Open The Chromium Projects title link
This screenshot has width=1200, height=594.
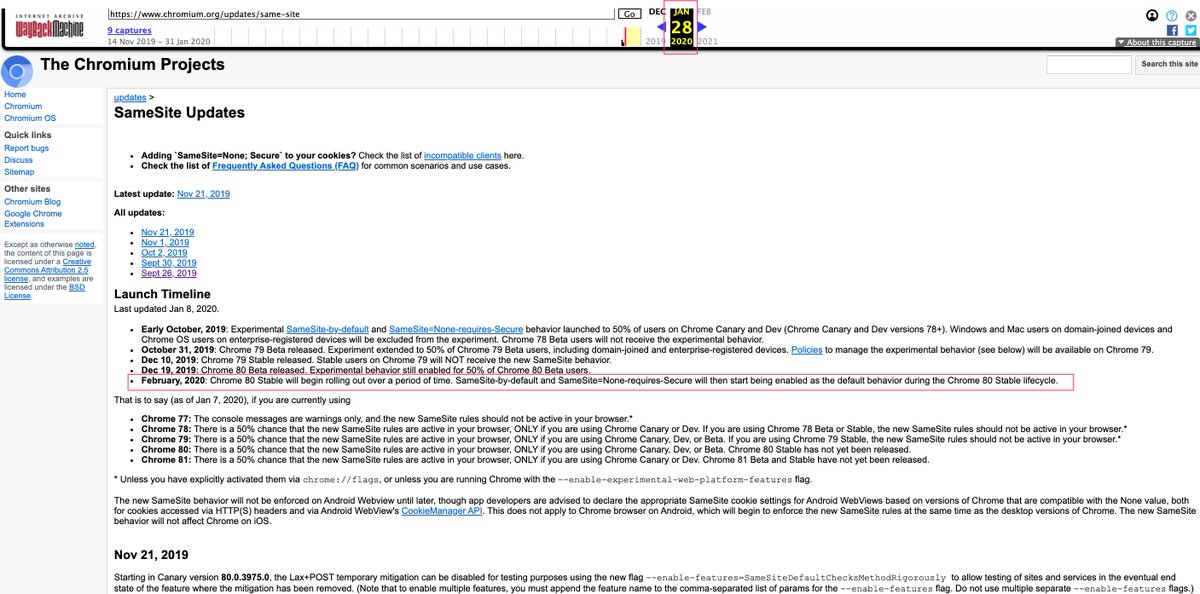click(x=132, y=65)
